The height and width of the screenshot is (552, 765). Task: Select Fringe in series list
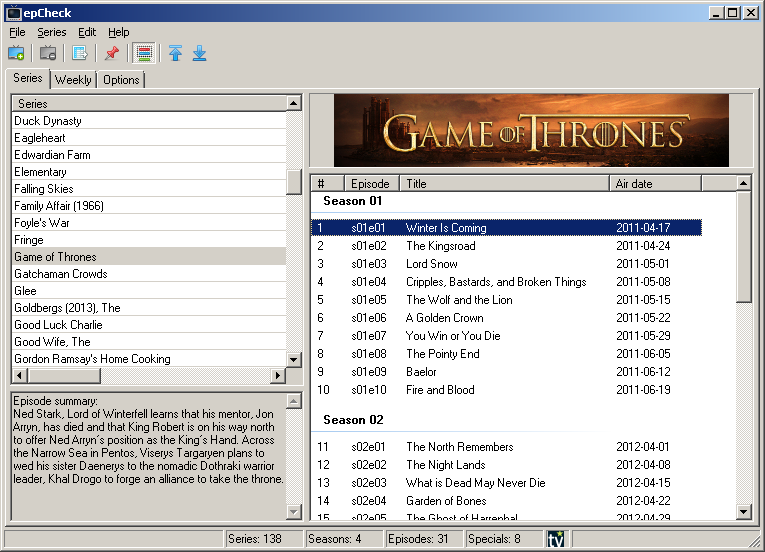[x=149, y=240]
